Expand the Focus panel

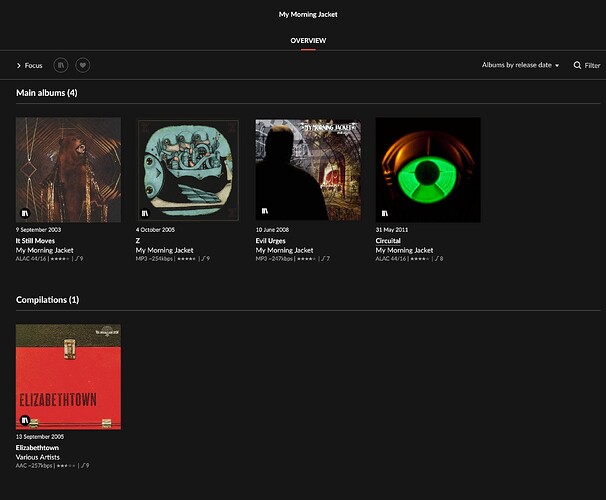[x=29, y=66]
